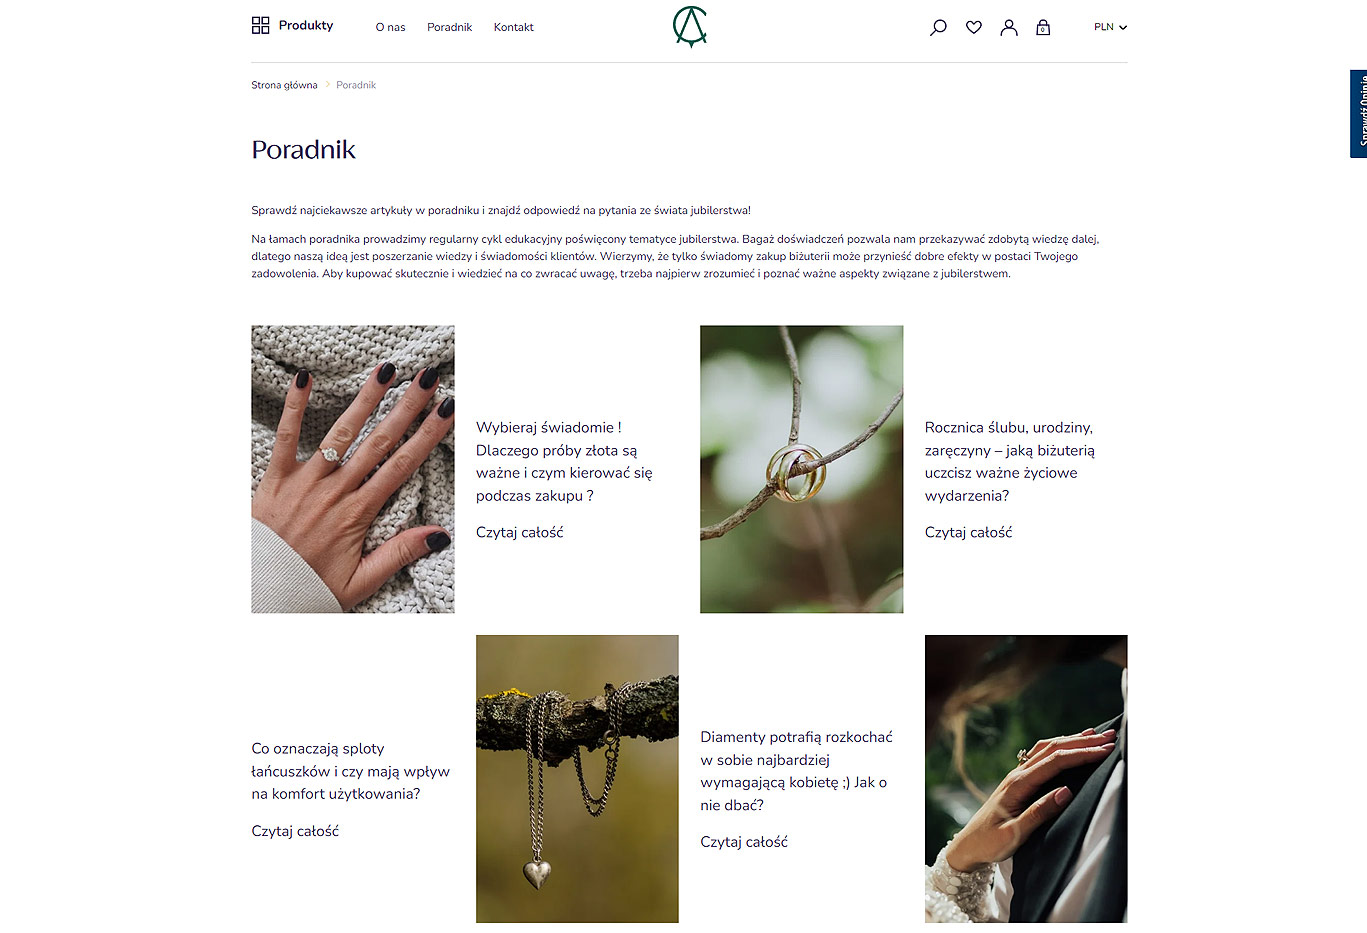Image resolution: width=1367 pixels, height=933 pixels.
Task: Open the wedding rings on branch image
Action: [x=801, y=469]
